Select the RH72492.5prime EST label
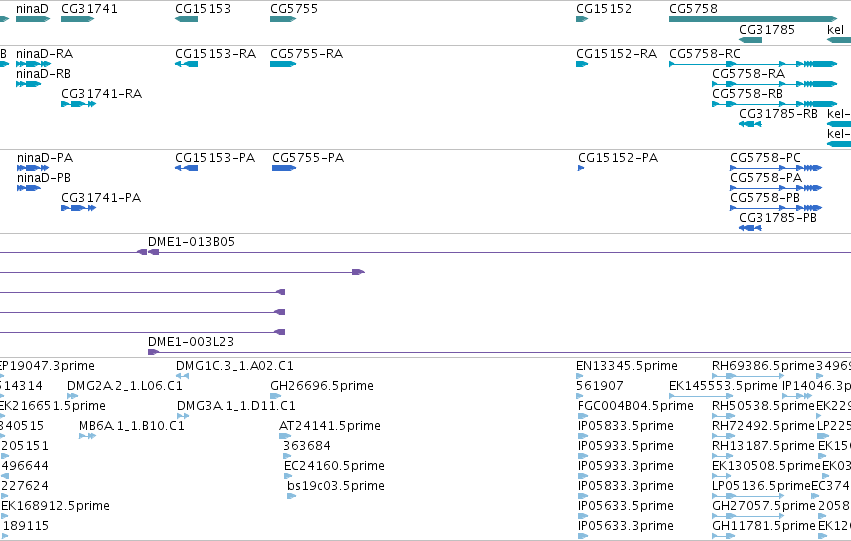Image resolution: width=851 pixels, height=541 pixels. point(763,426)
